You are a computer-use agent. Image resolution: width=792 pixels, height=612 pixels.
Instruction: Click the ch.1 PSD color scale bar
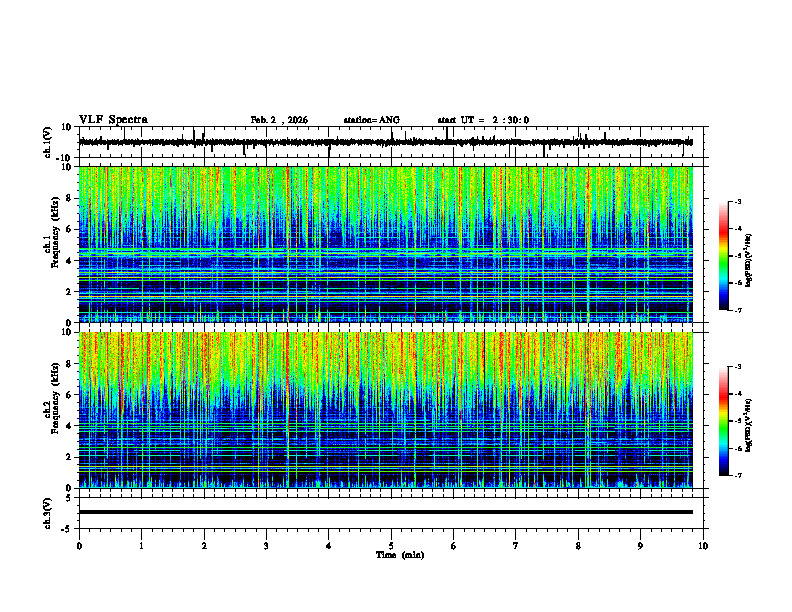[x=724, y=256]
